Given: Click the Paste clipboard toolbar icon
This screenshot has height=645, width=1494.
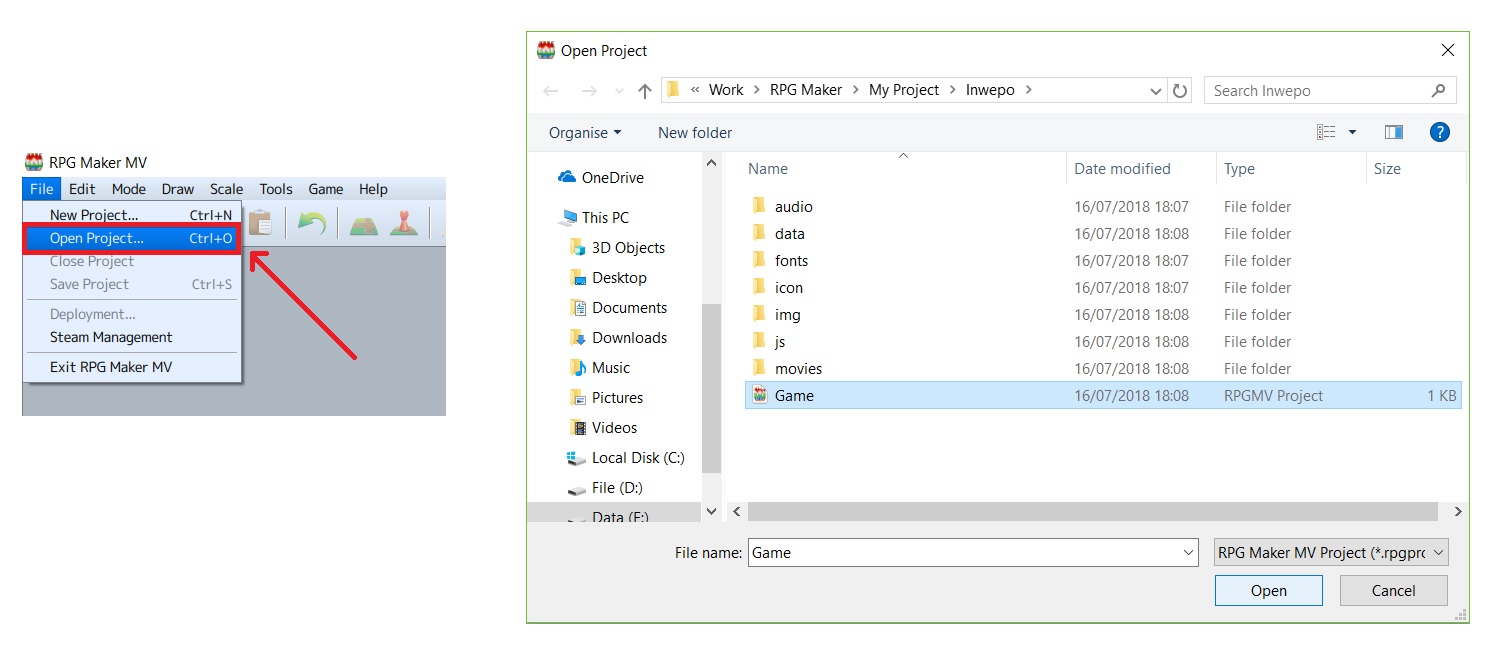Looking at the screenshot, I should click(x=260, y=222).
